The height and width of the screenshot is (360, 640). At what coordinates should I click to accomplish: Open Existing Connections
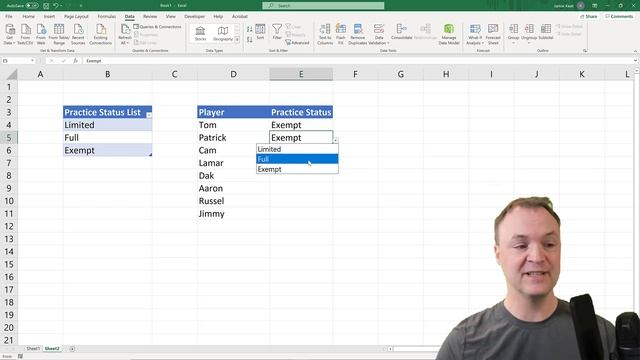(x=100, y=34)
